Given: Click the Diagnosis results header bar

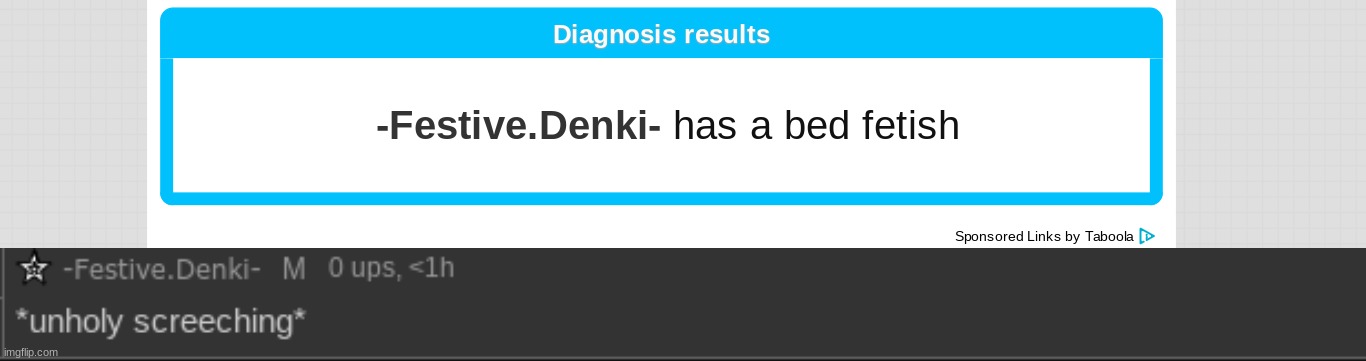Looking at the screenshot, I should 661,34.
